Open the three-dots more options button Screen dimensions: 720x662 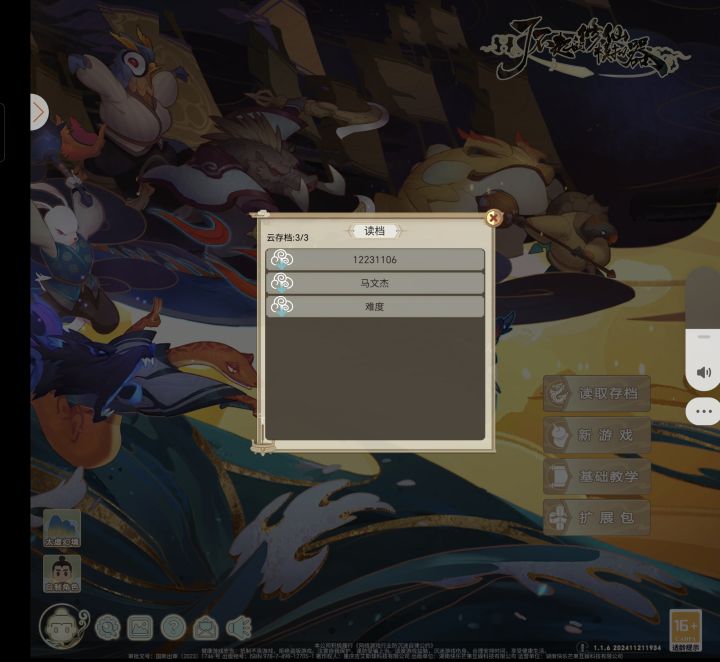tap(703, 411)
